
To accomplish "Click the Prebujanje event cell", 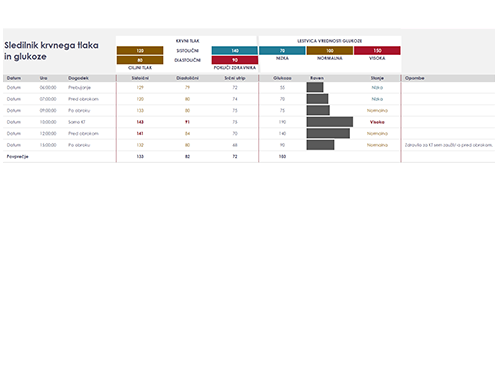I will (x=79, y=88).
